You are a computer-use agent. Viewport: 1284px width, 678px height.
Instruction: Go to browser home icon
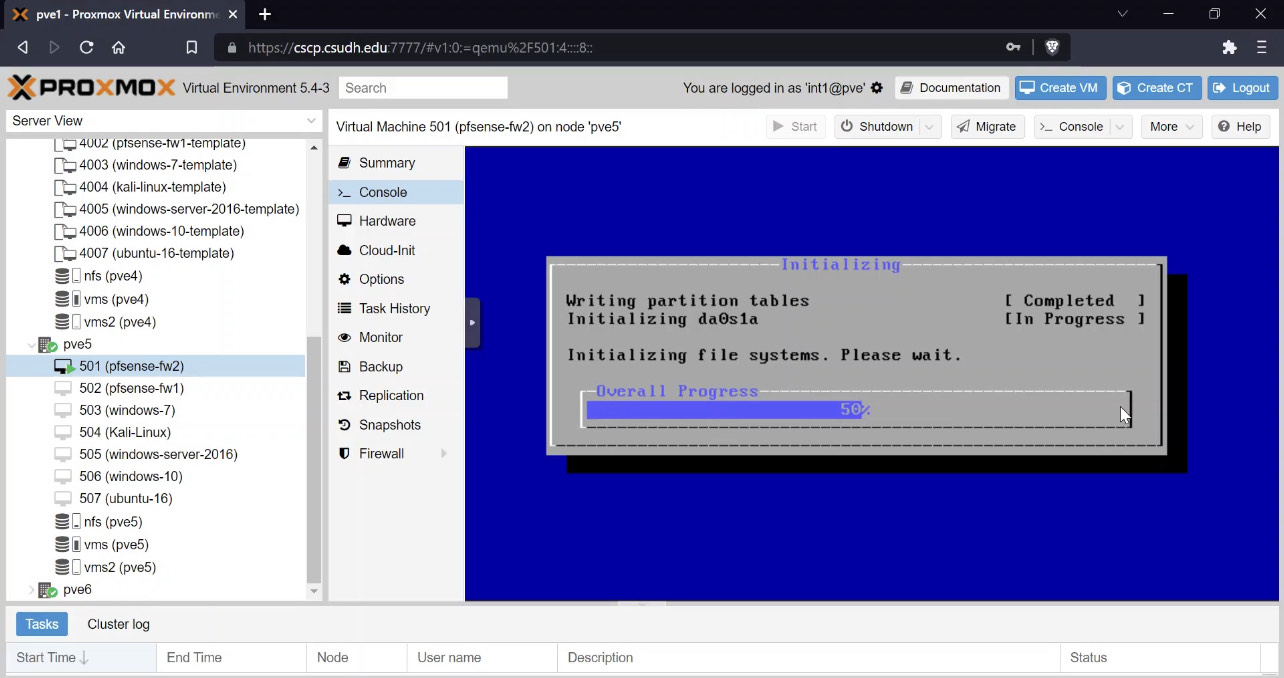(118, 47)
